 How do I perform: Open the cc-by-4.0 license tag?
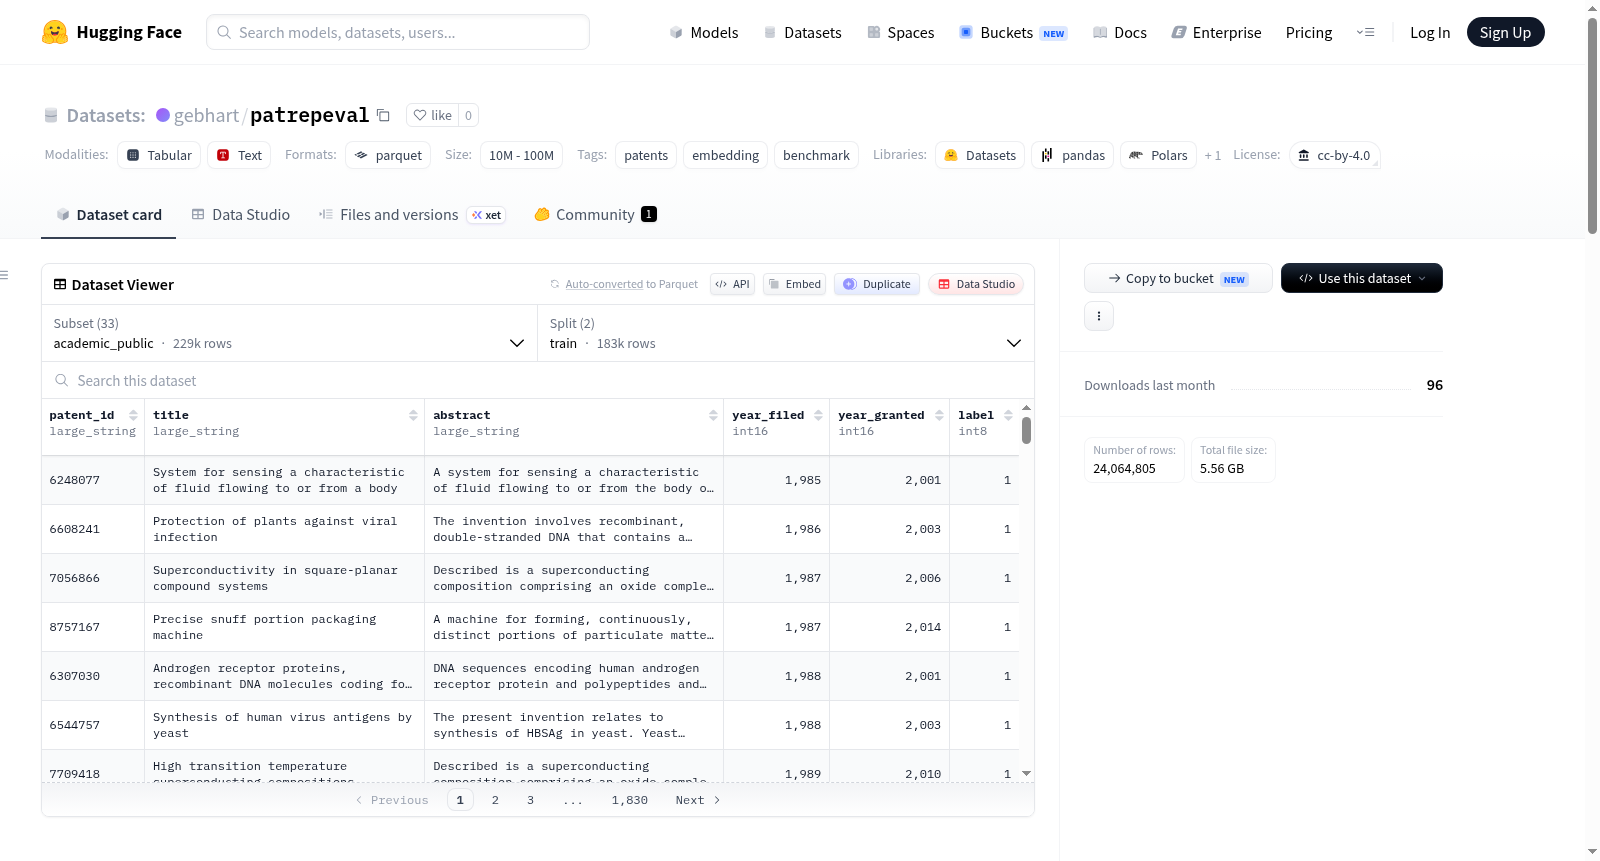pos(1335,155)
